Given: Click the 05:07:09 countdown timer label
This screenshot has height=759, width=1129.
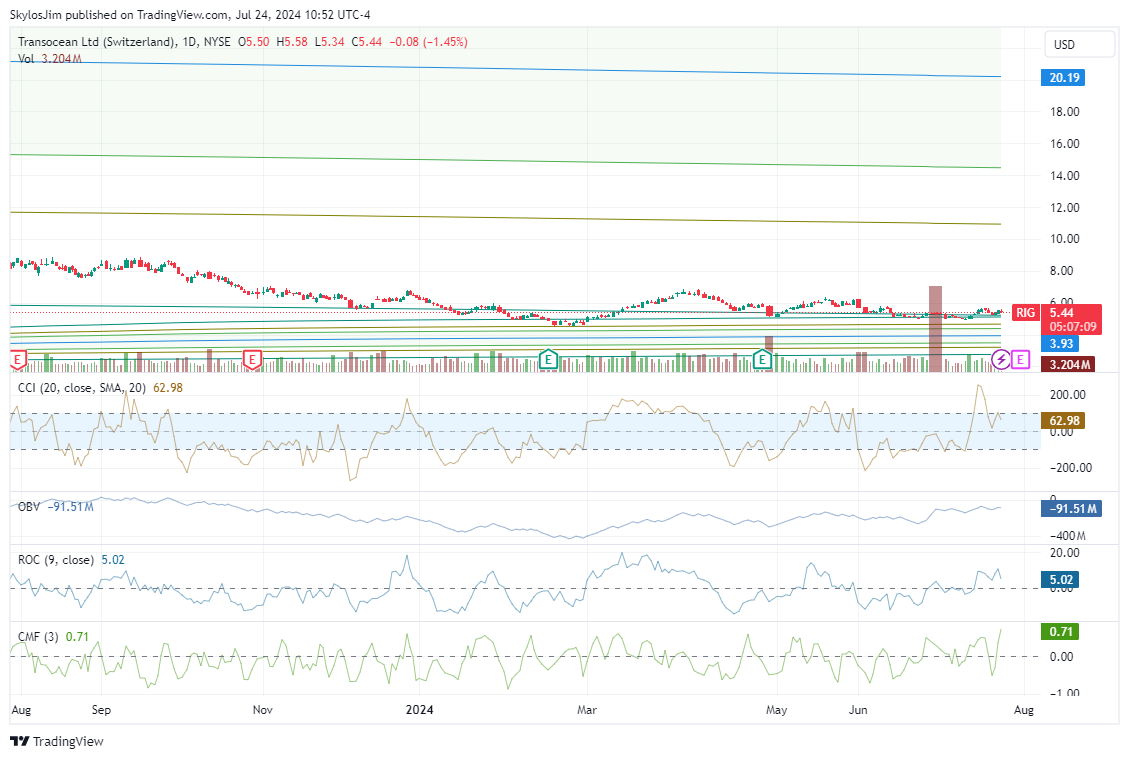Looking at the screenshot, I should 1072,327.
